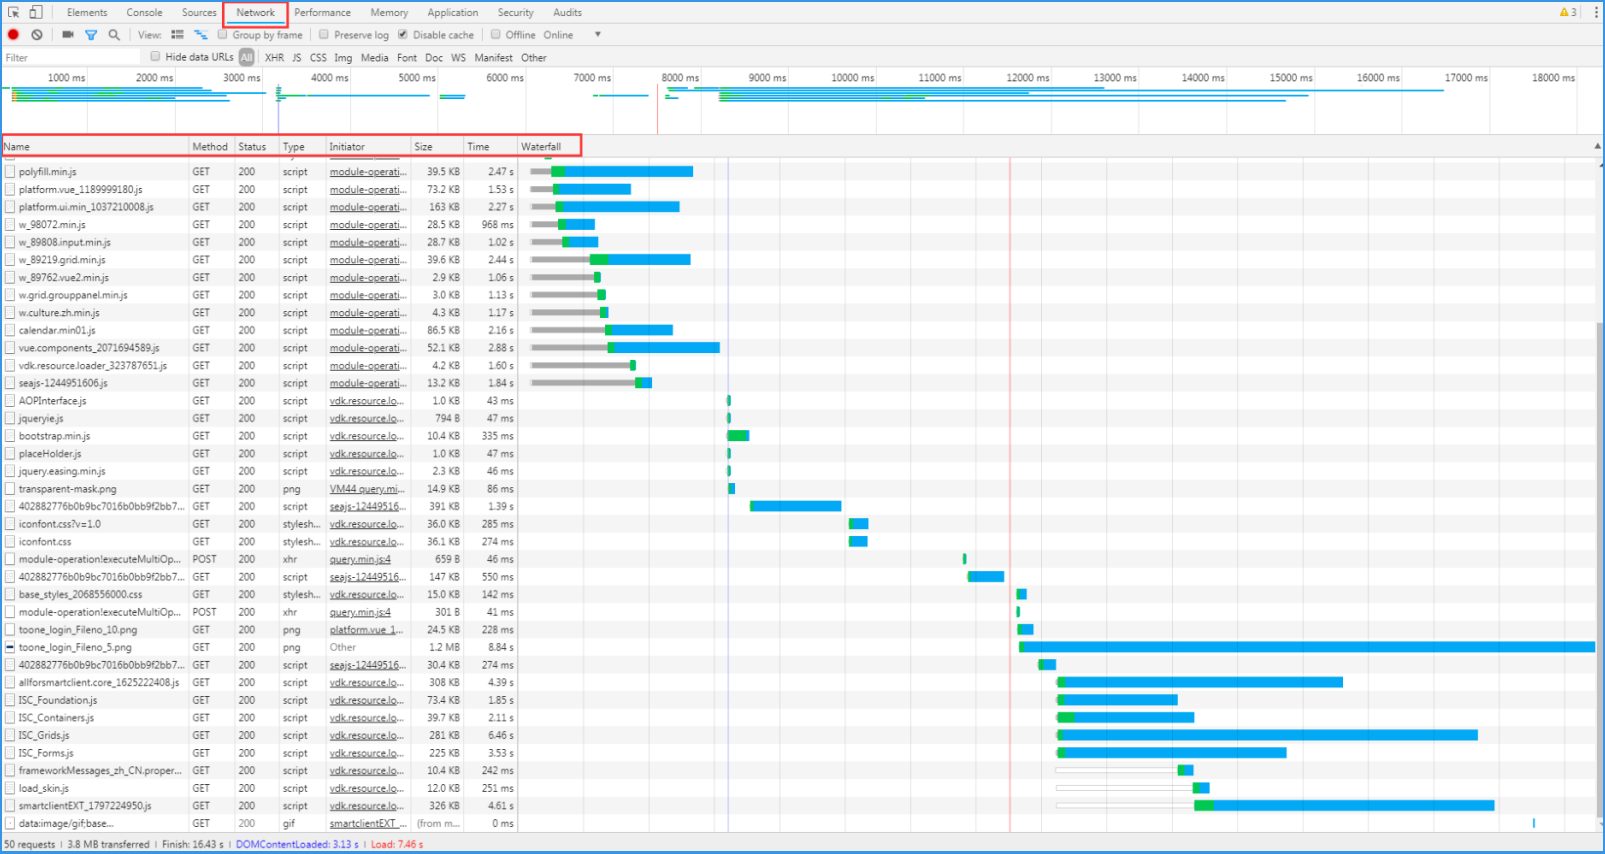Open the Console tab
1605x854 pixels.
click(x=145, y=12)
